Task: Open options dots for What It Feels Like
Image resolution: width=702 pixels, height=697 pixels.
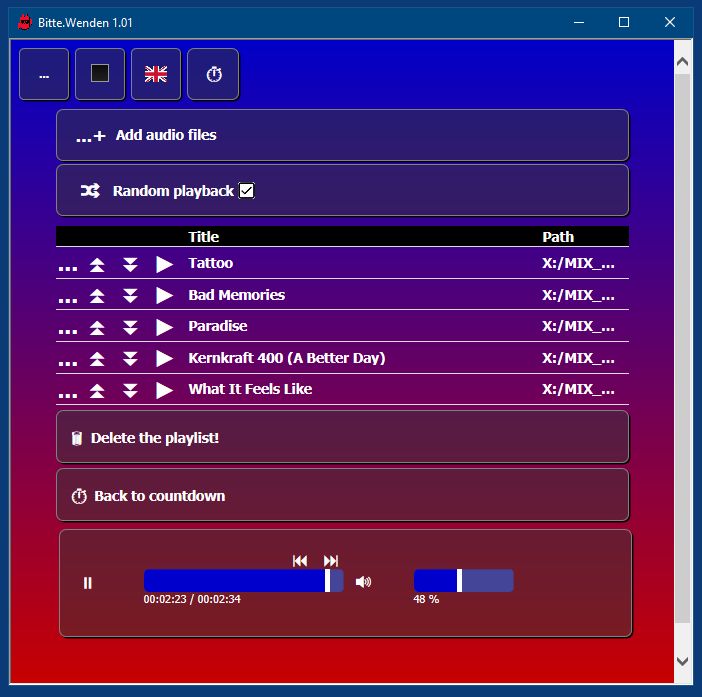Action: [x=68, y=394]
